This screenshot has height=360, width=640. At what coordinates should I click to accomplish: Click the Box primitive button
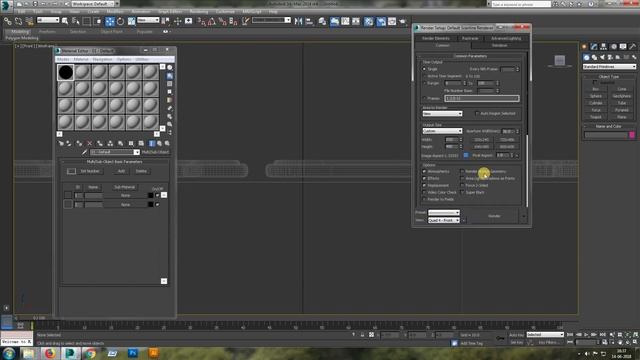(x=596, y=89)
